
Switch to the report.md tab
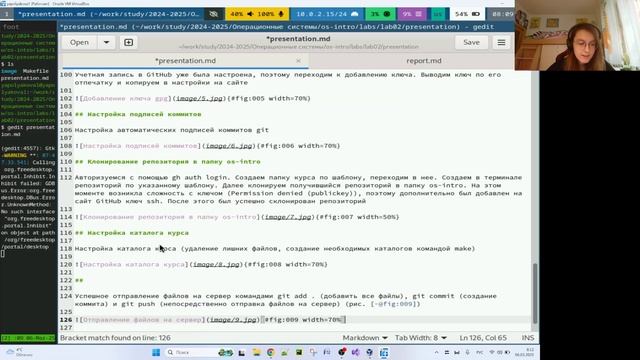click(424, 60)
